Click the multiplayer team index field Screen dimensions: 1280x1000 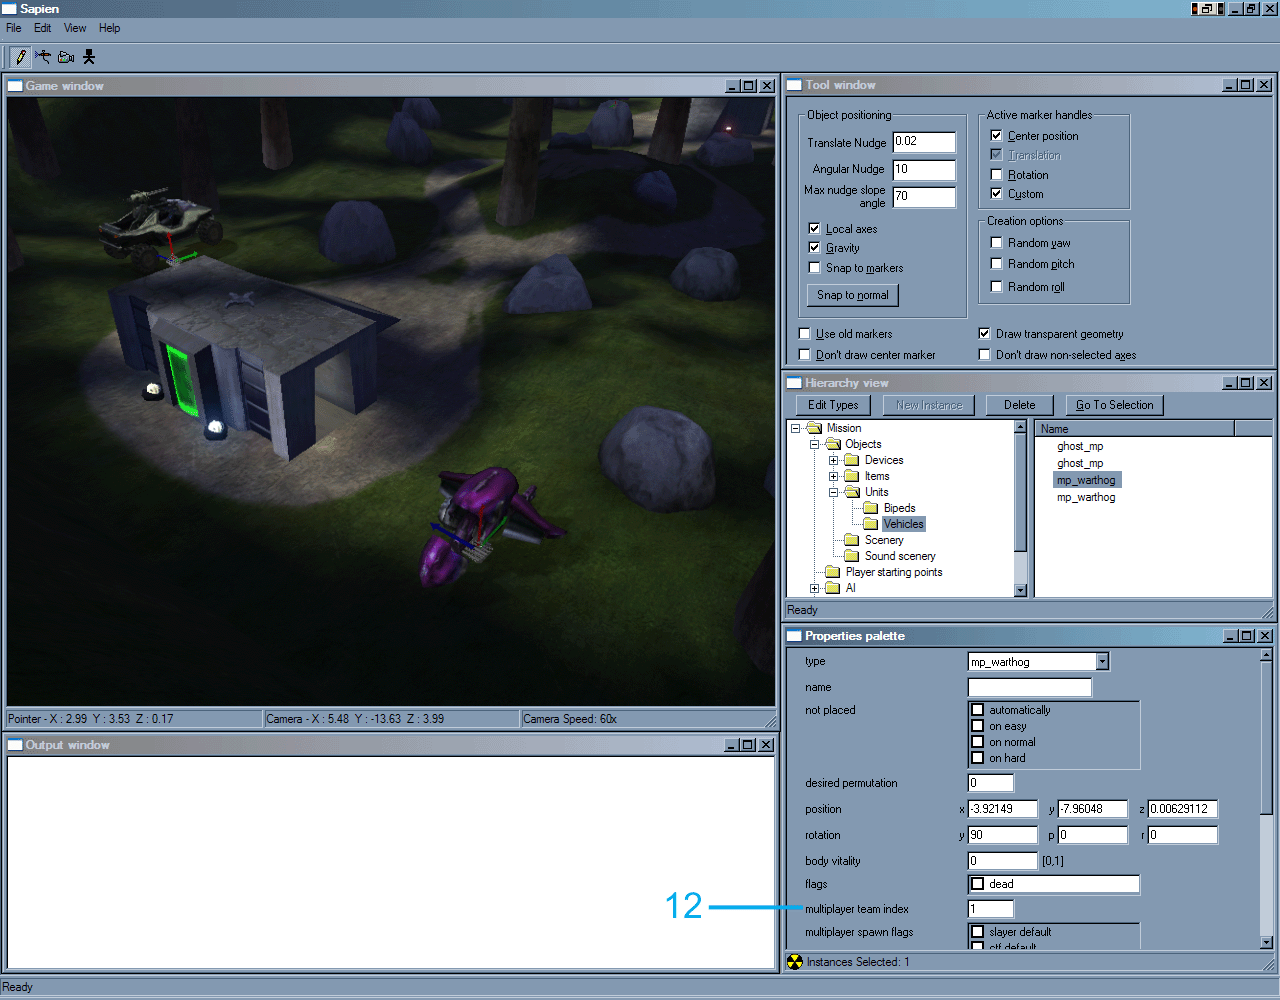pyautogui.click(x=991, y=909)
